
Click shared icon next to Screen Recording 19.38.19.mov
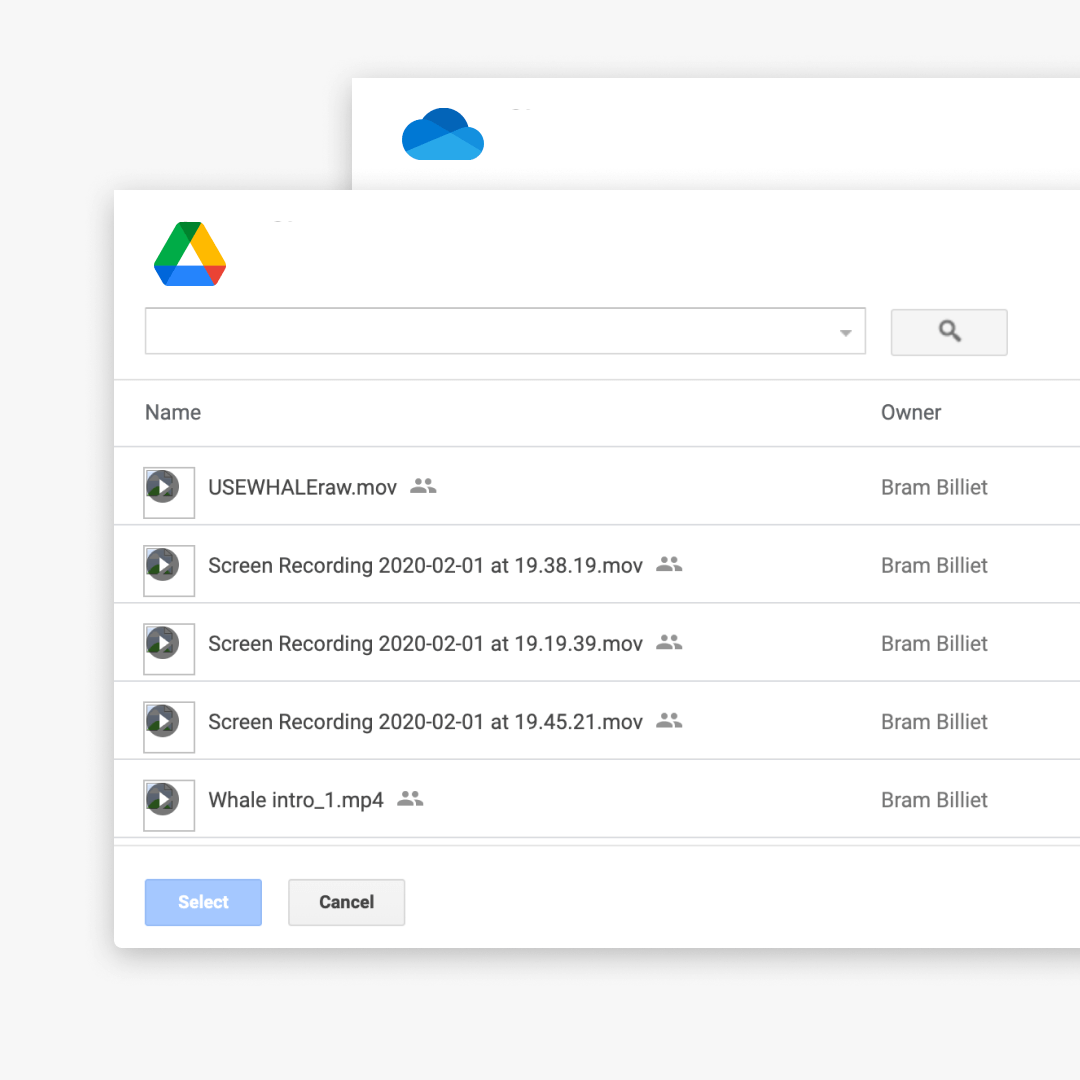click(x=669, y=564)
